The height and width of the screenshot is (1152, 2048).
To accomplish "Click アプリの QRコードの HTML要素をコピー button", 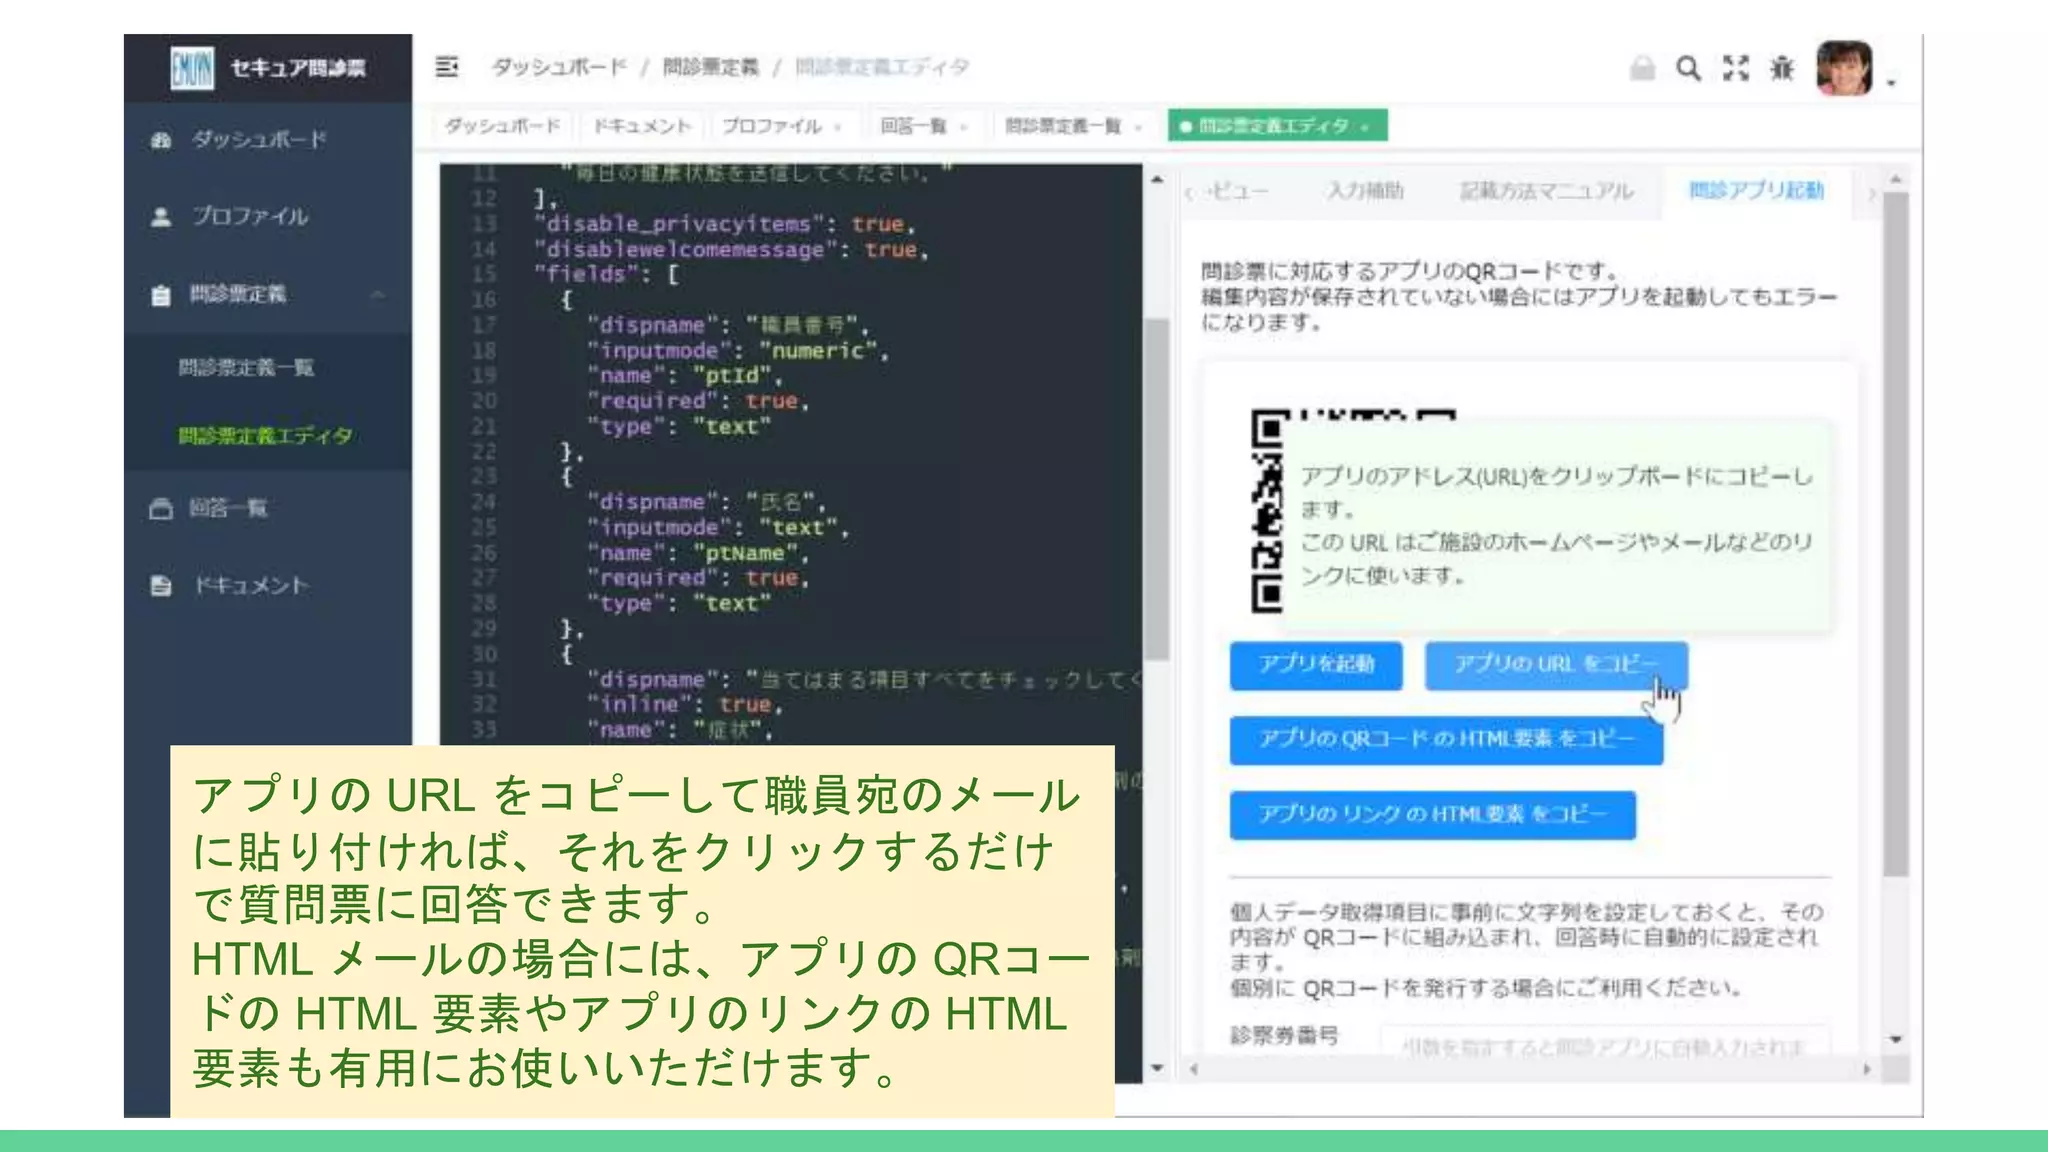I will [x=1446, y=740].
